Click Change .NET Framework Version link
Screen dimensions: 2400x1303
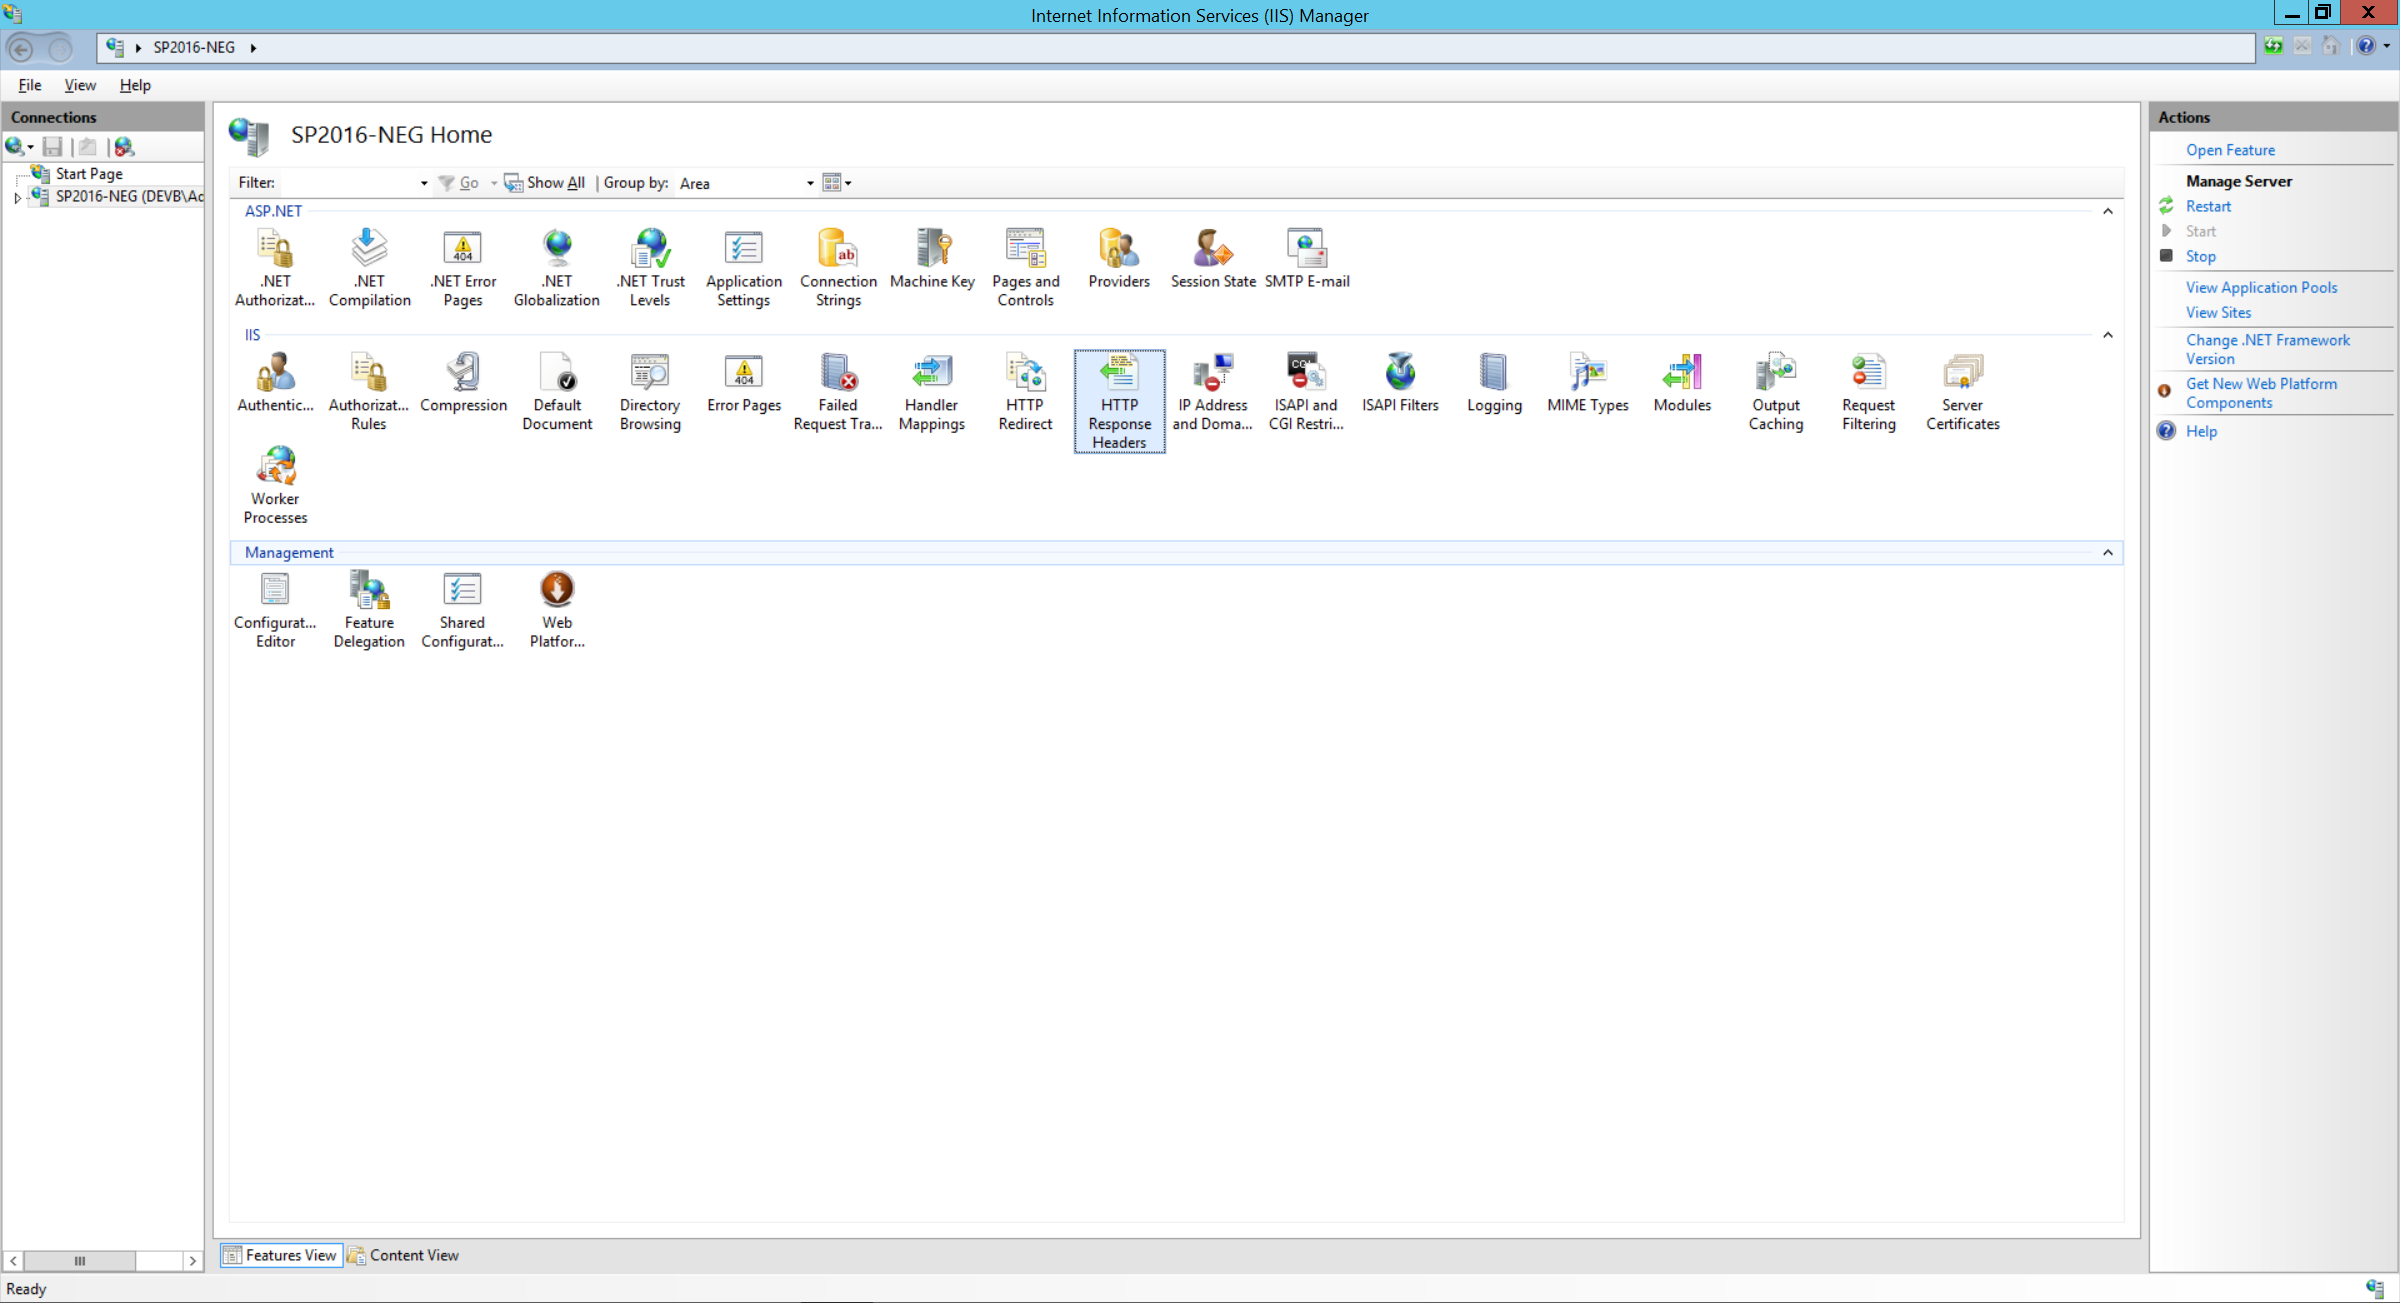2267,349
